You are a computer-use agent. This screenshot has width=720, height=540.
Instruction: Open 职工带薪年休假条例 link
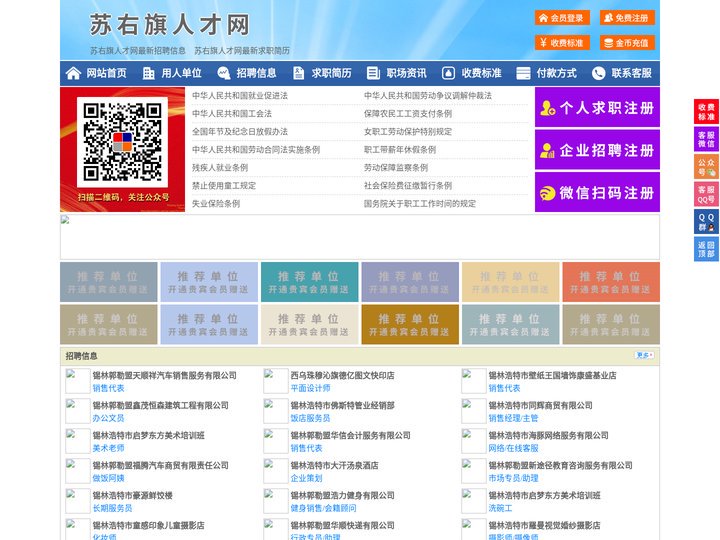(x=400, y=150)
